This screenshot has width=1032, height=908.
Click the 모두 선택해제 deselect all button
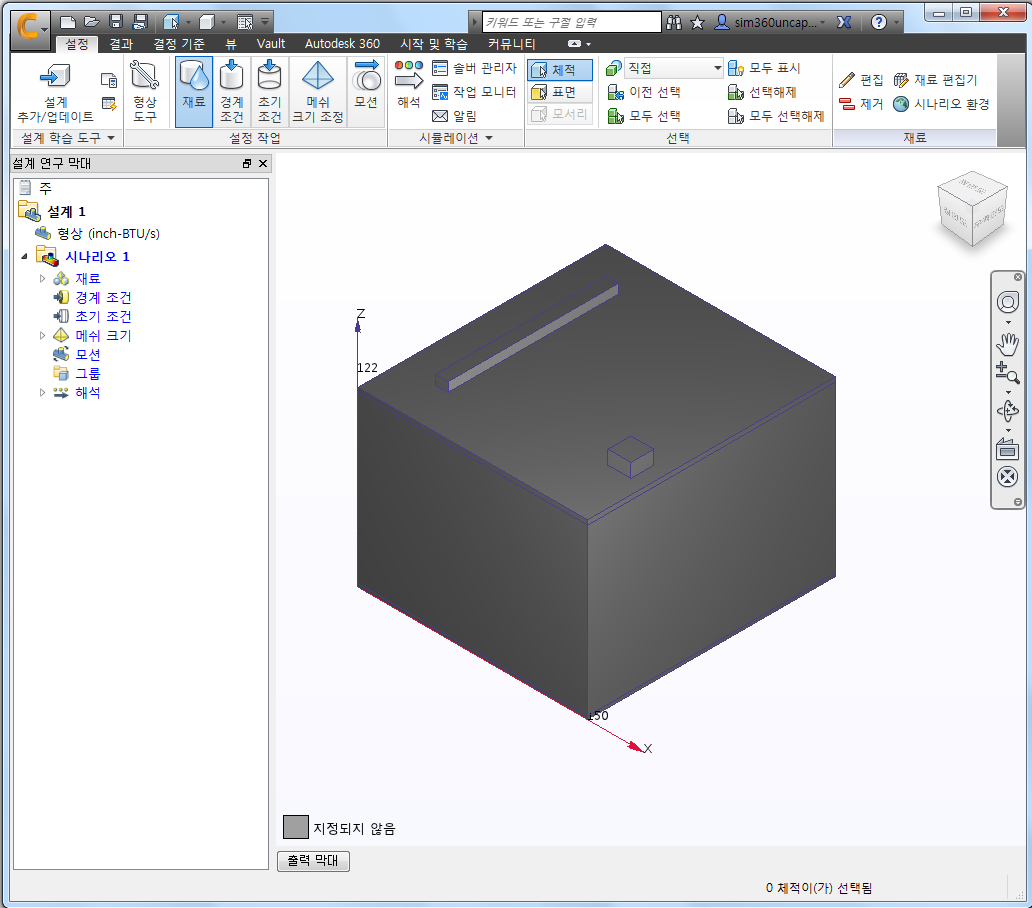click(x=775, y=116)
